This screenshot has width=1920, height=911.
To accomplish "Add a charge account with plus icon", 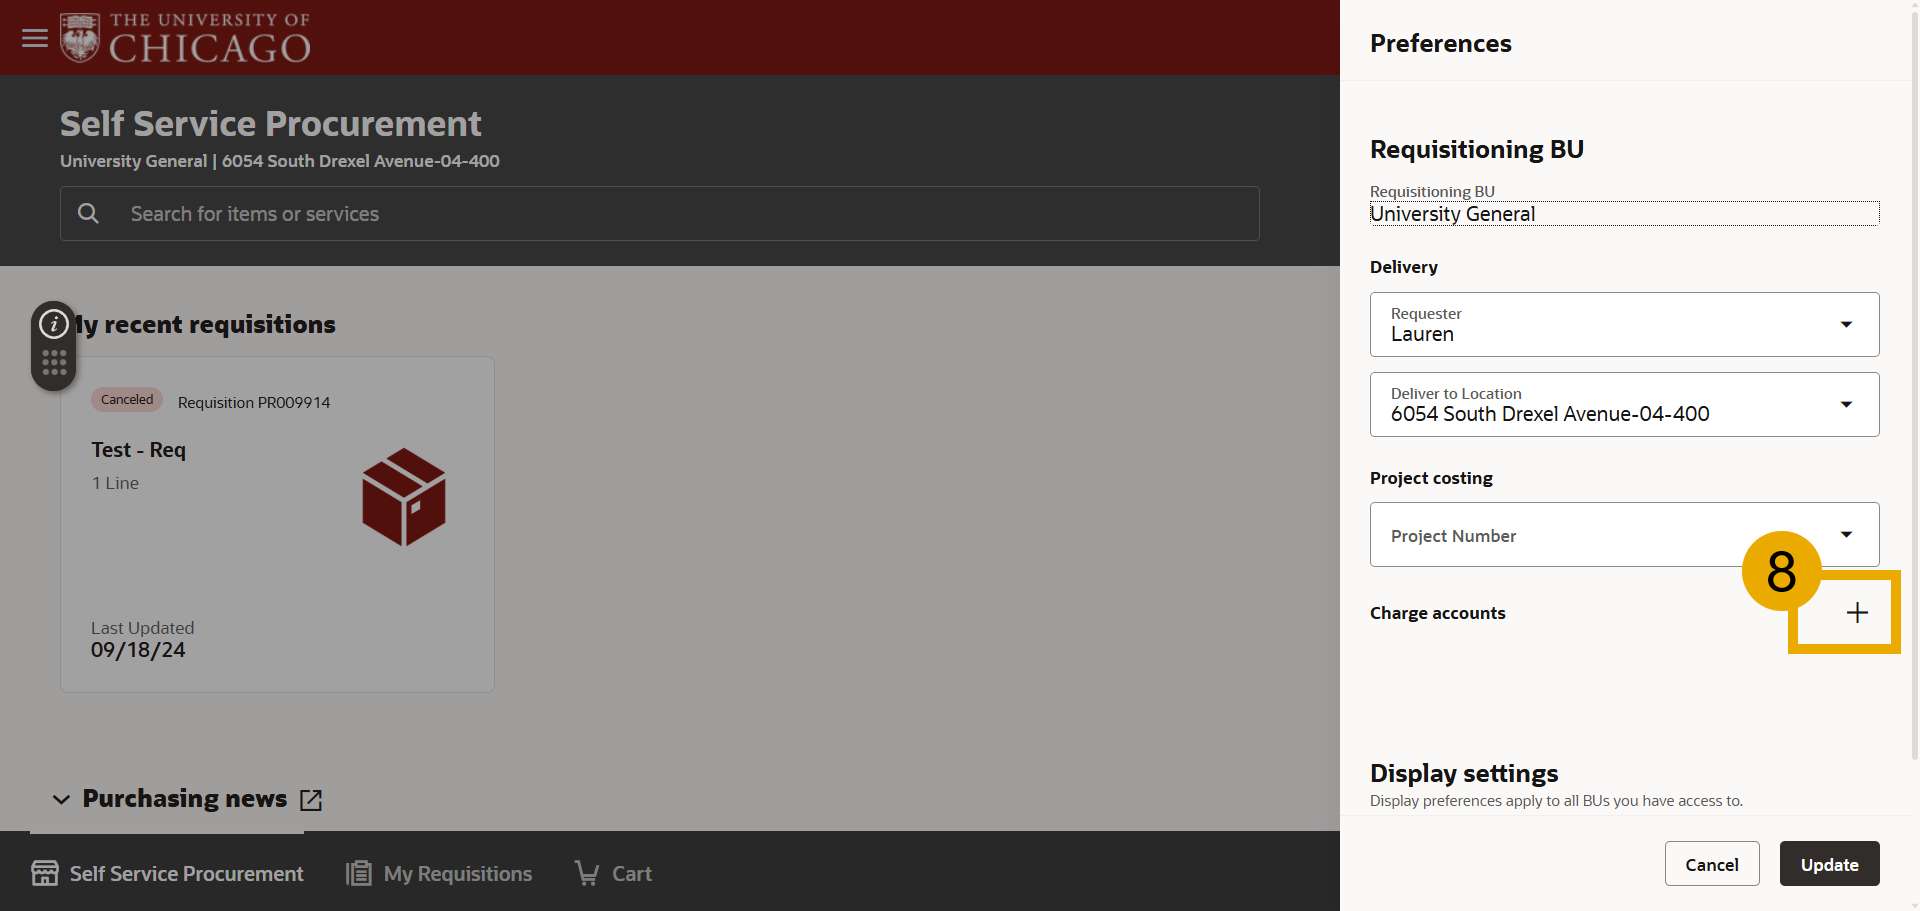I will tap(1857, 613).
